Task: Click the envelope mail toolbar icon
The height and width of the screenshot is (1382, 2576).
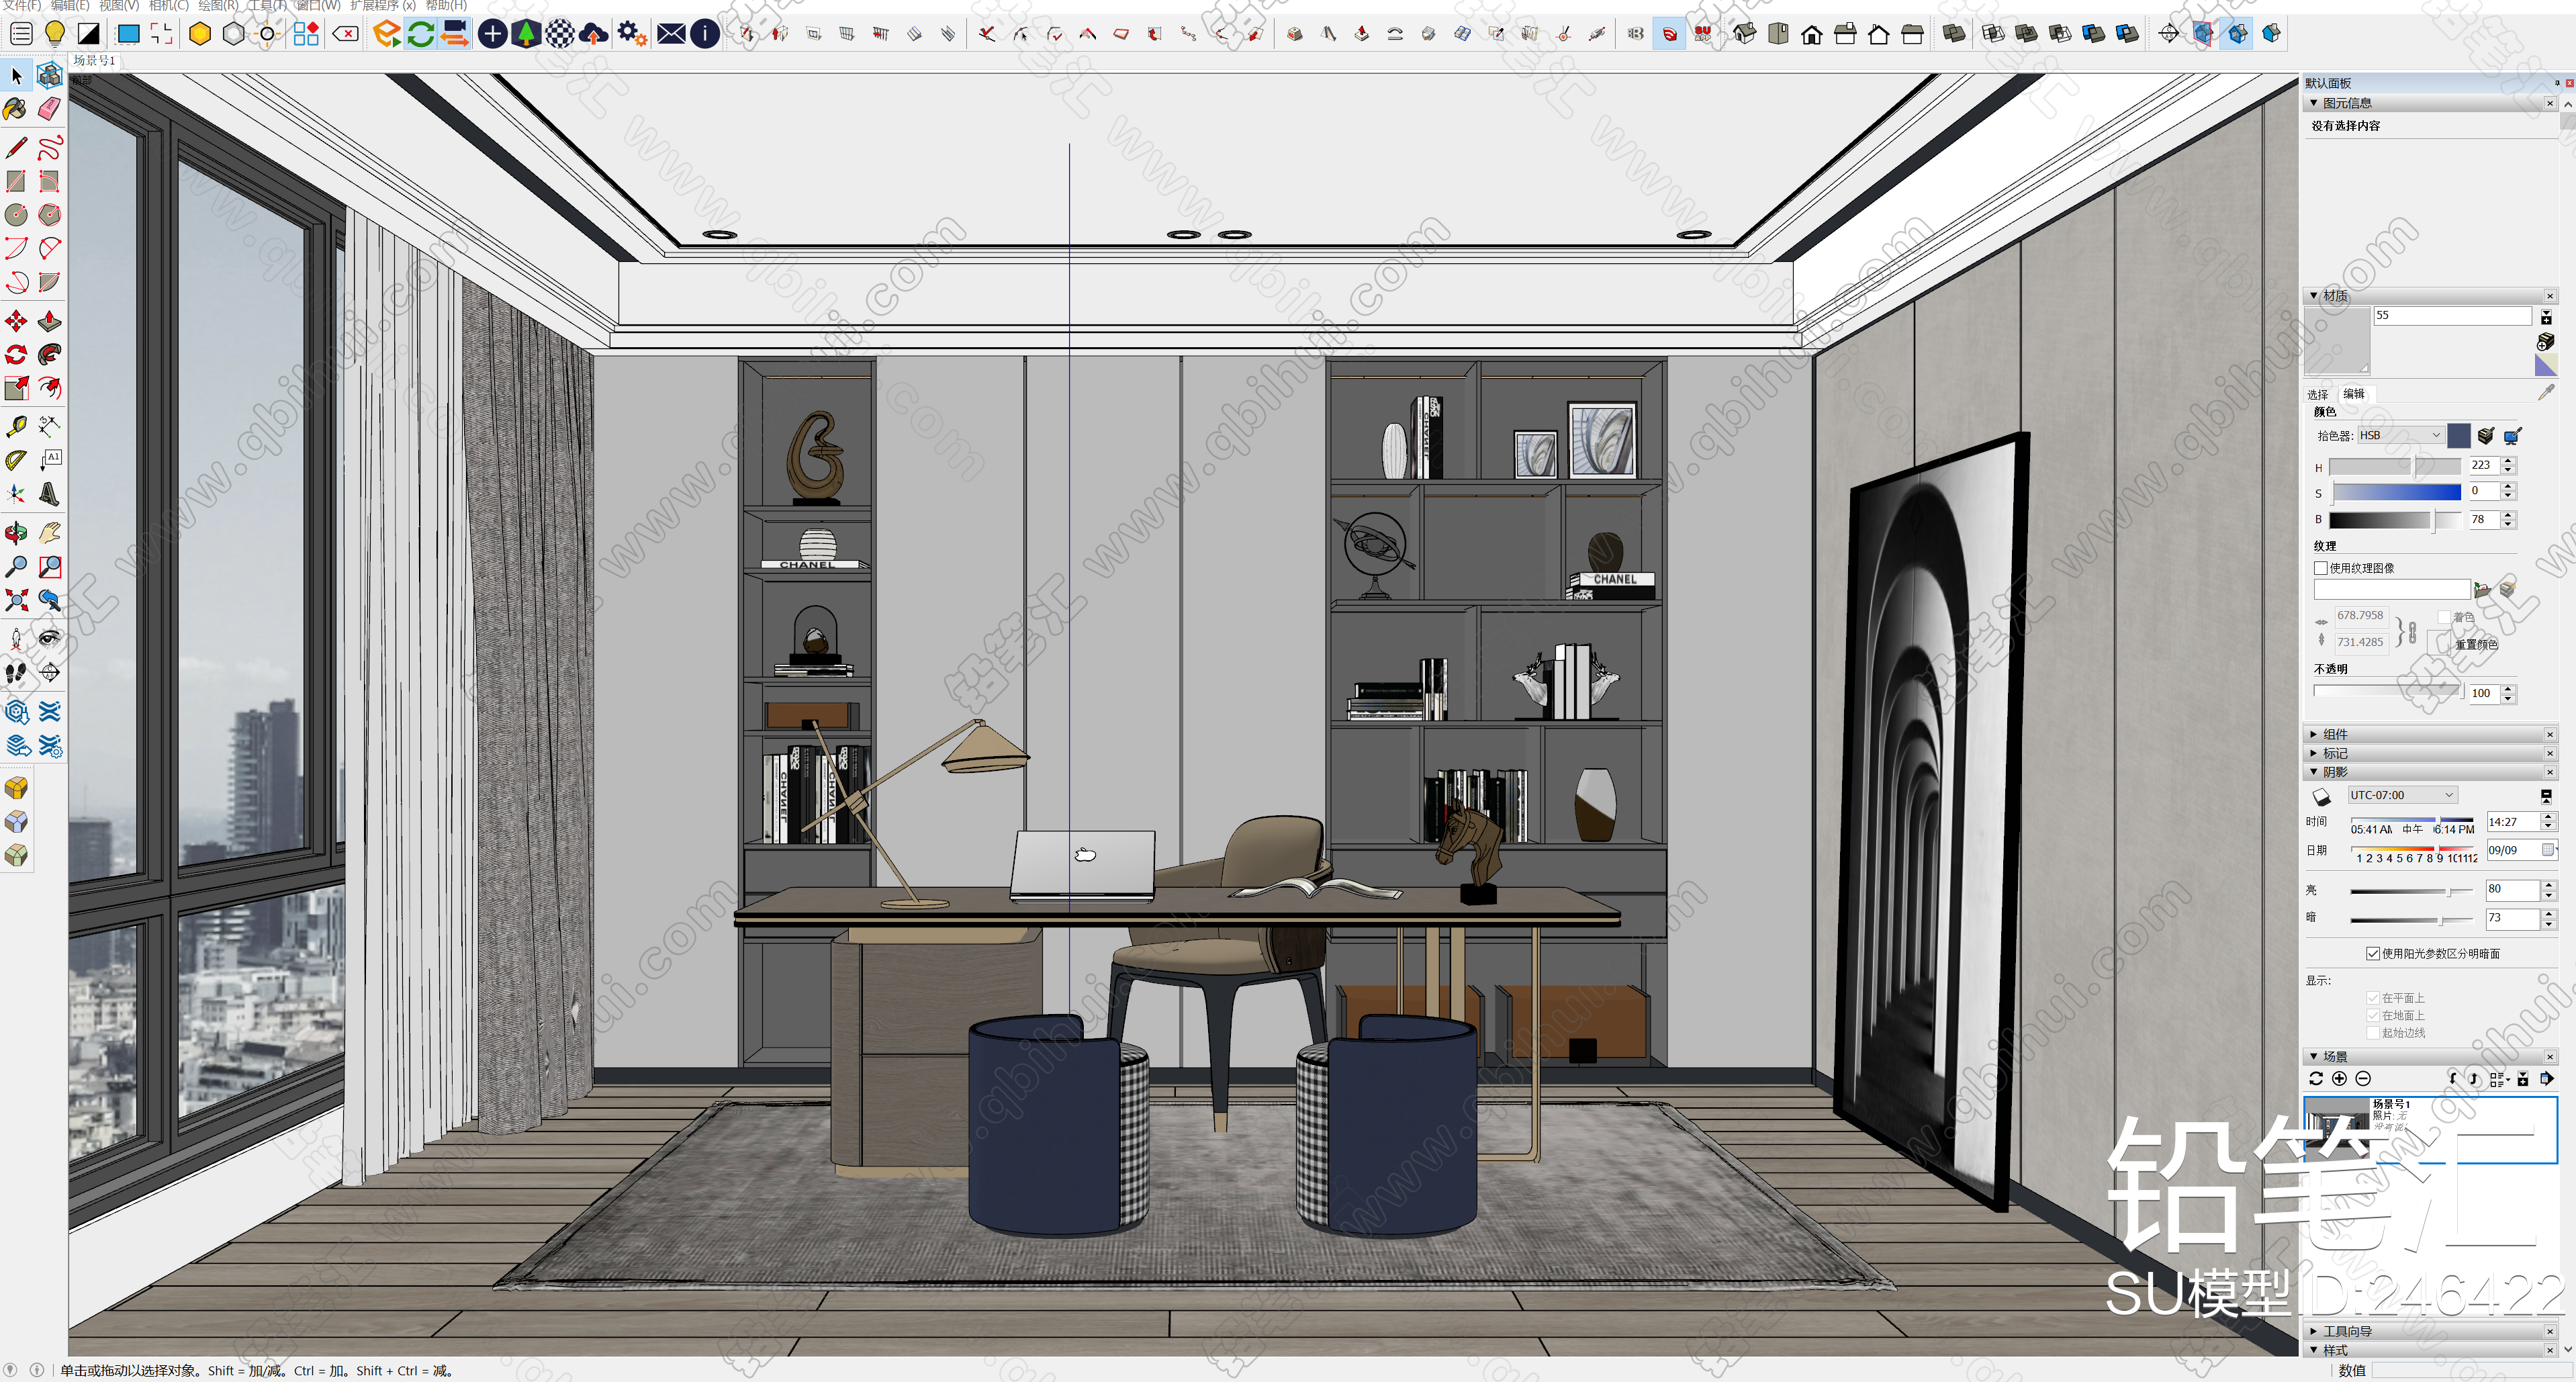Action: pos(672,34)
